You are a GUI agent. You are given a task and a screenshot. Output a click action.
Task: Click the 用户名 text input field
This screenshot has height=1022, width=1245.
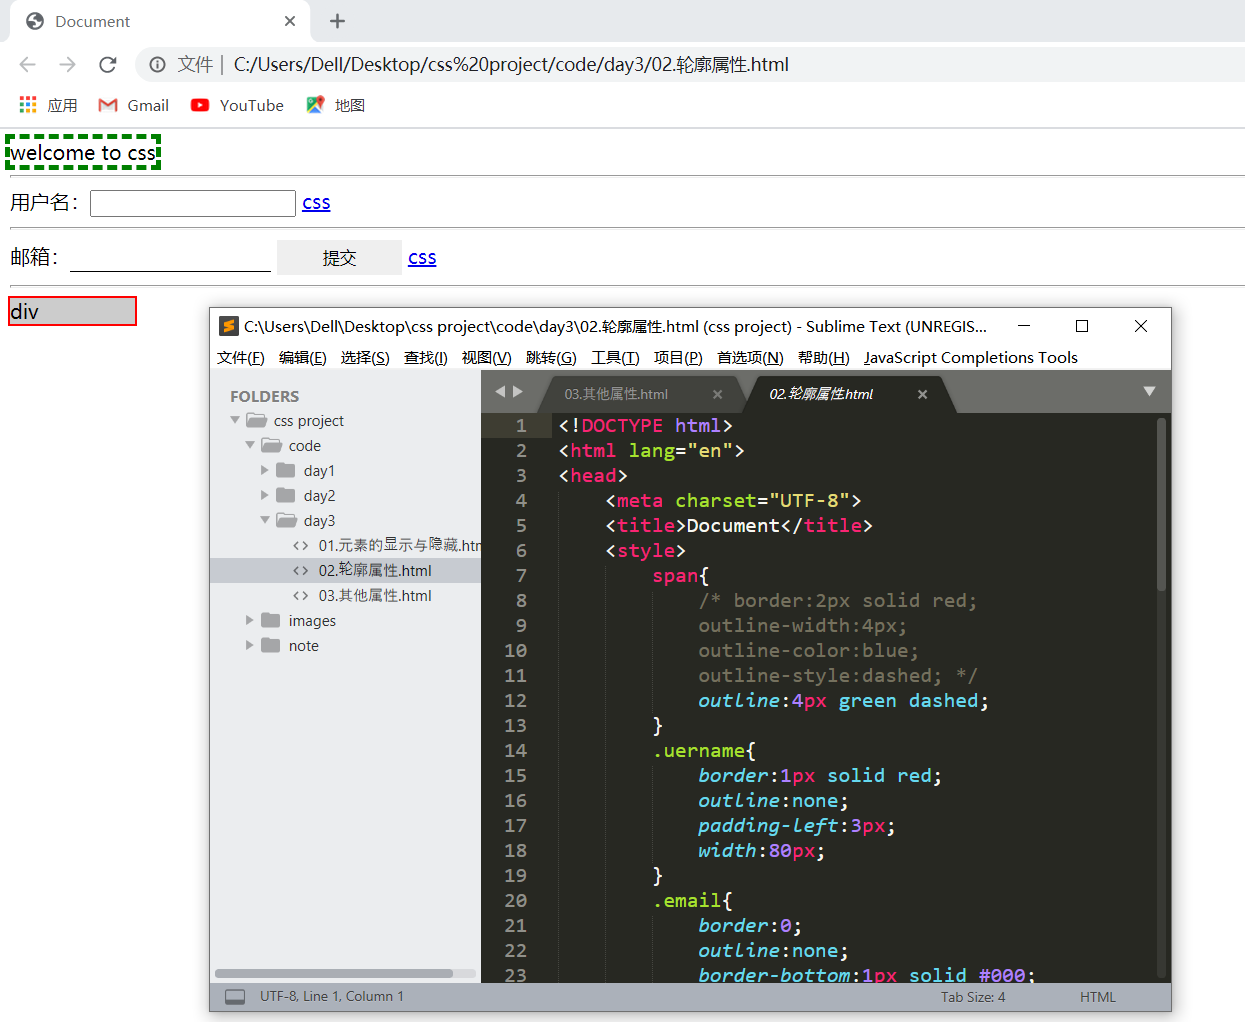pos(193,203)
